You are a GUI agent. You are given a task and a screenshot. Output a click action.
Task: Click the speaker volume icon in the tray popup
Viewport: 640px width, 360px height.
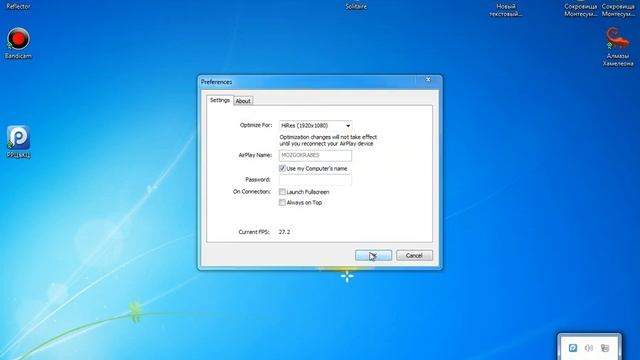tap(589, 348)
